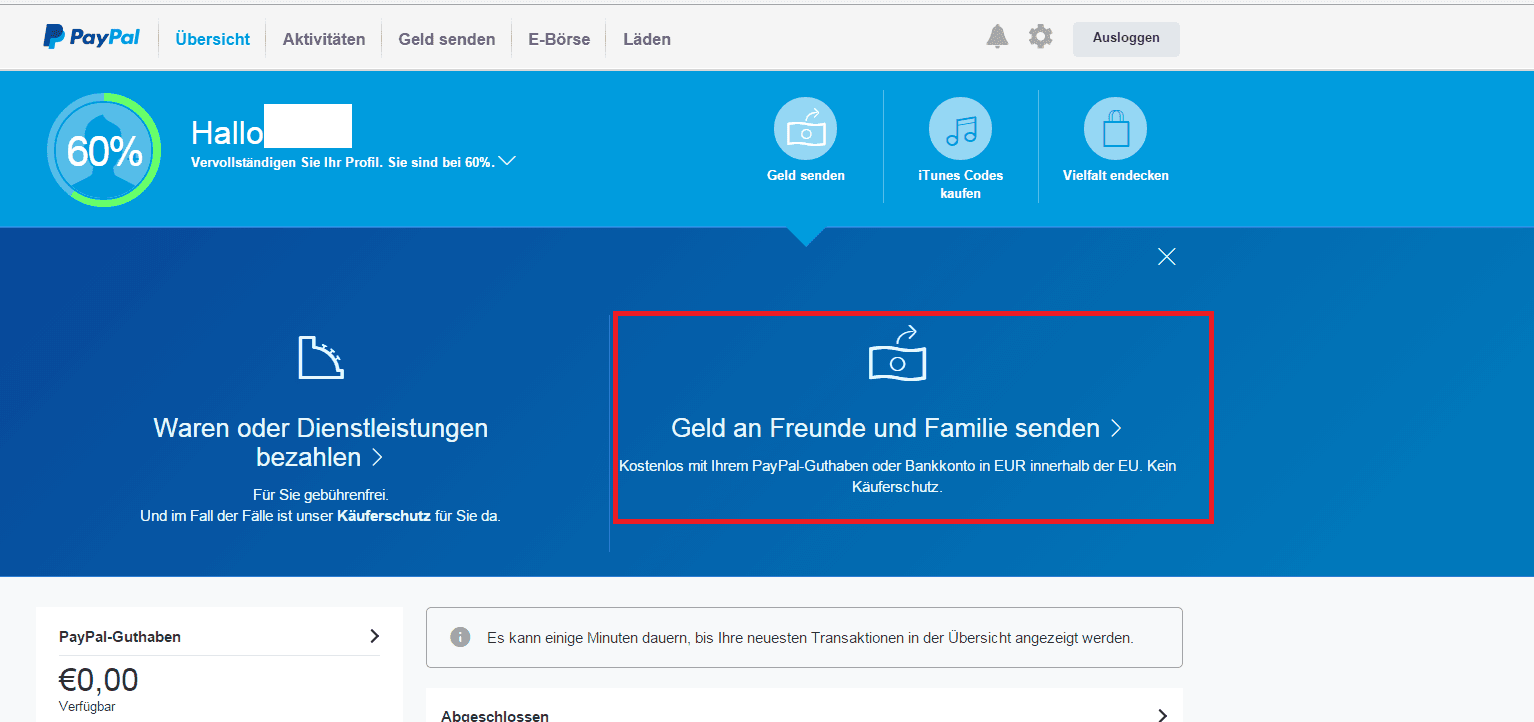The image size is (1534, 722).
Task: Open the Aktivitäten tab
Action: (x=324, y=39)
